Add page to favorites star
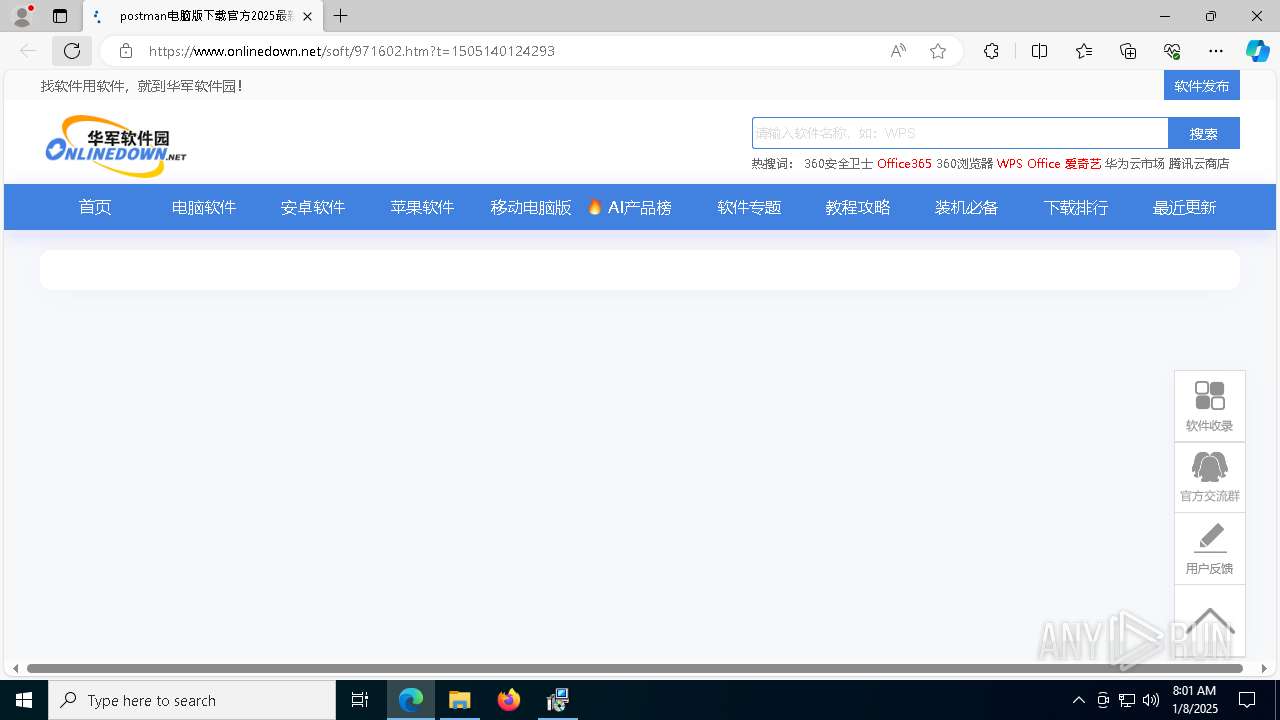Viewport: 1280px width, 720px height. [x=938, y=51]
